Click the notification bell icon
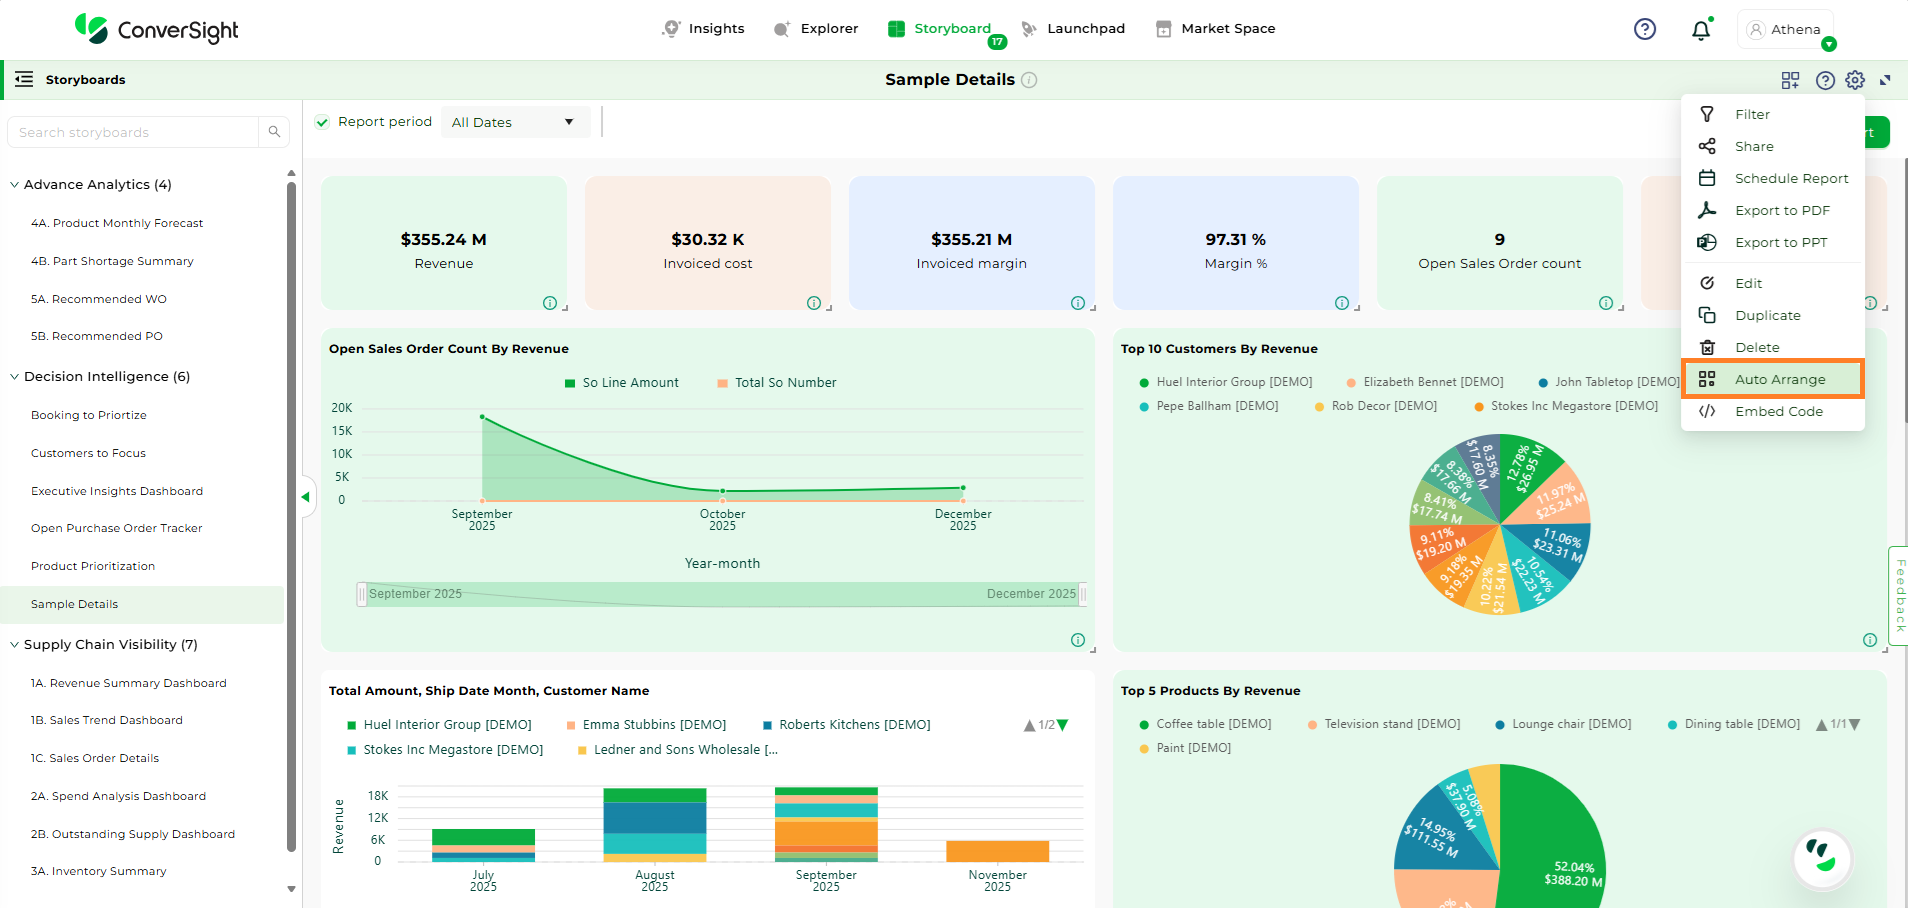Screen dimensions: 1908x908 (1700, 30)
